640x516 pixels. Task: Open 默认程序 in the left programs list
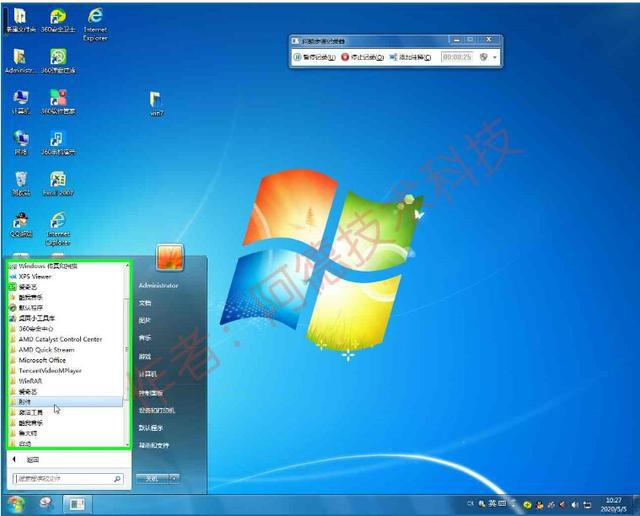pos(66,308)
